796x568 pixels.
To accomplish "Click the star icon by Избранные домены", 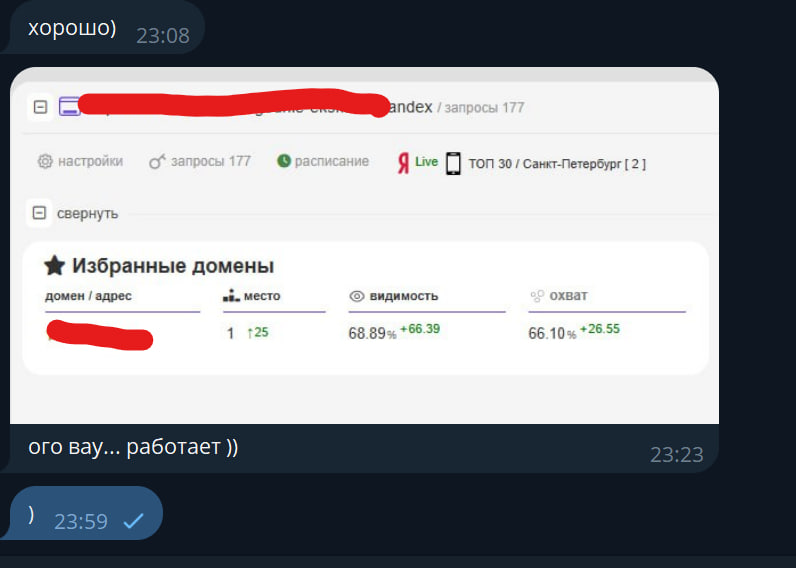I will 54,265.
